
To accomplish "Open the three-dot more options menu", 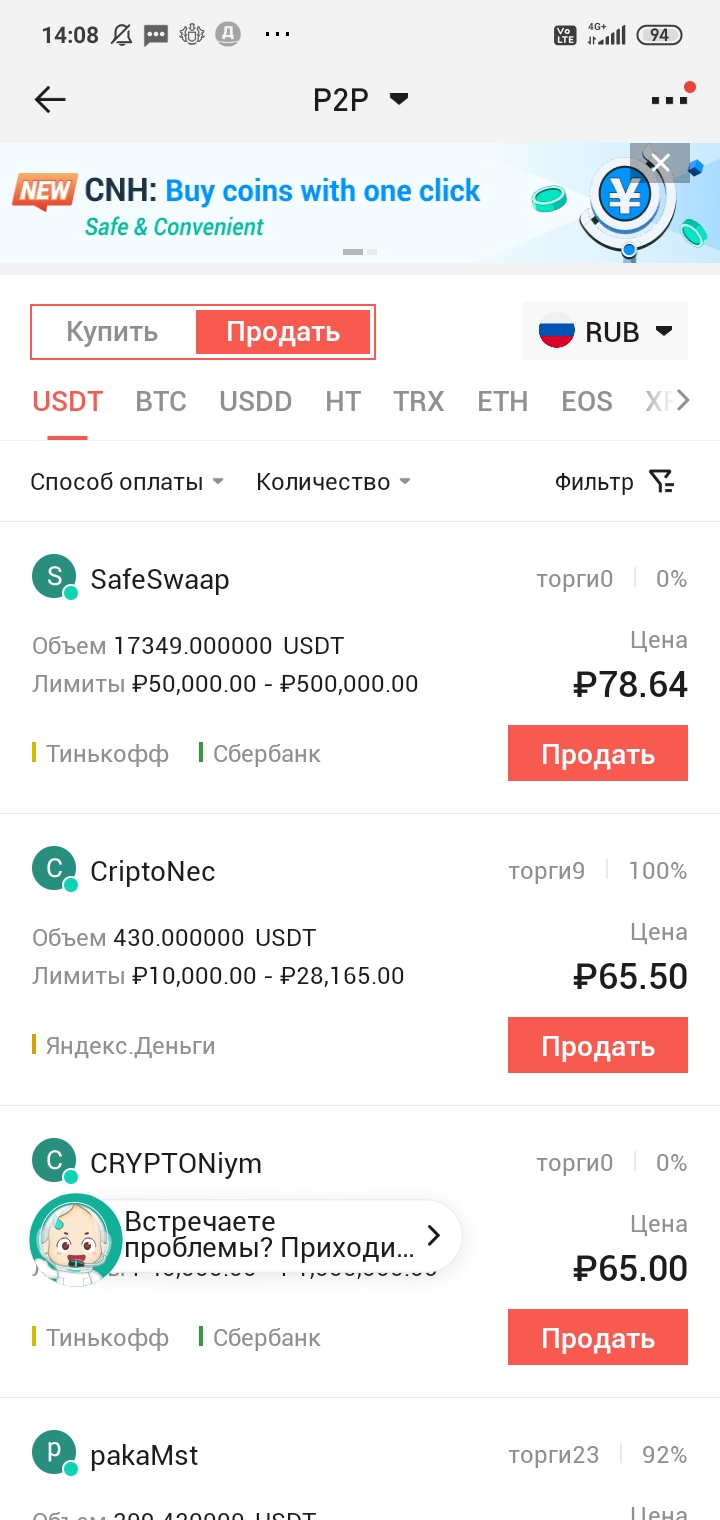I will [669, 99].
